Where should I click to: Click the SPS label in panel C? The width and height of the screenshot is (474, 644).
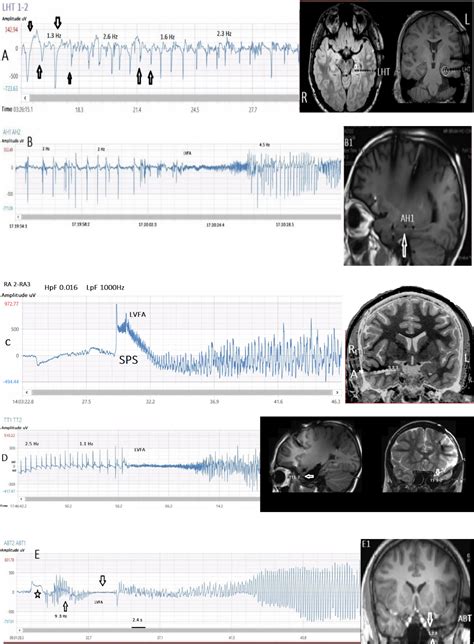click(x=129, y=360)
